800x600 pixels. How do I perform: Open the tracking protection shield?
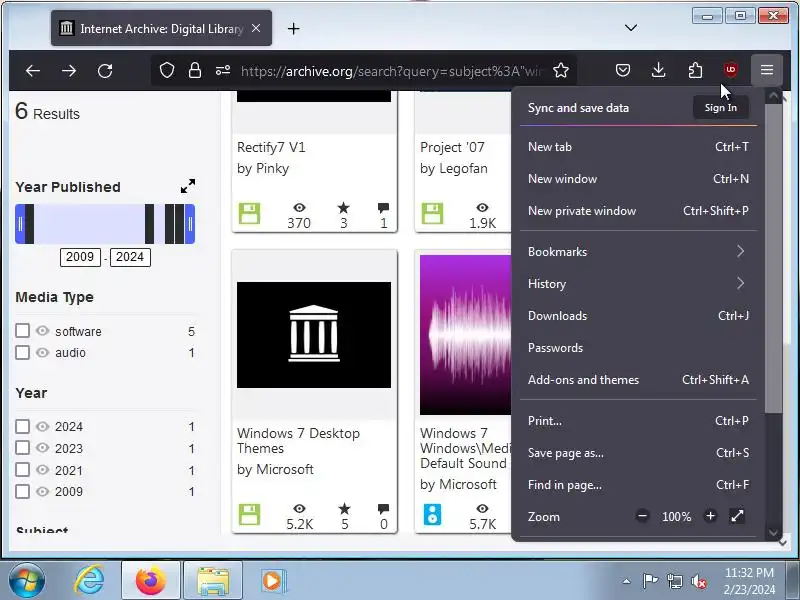(x=167, y=70)
